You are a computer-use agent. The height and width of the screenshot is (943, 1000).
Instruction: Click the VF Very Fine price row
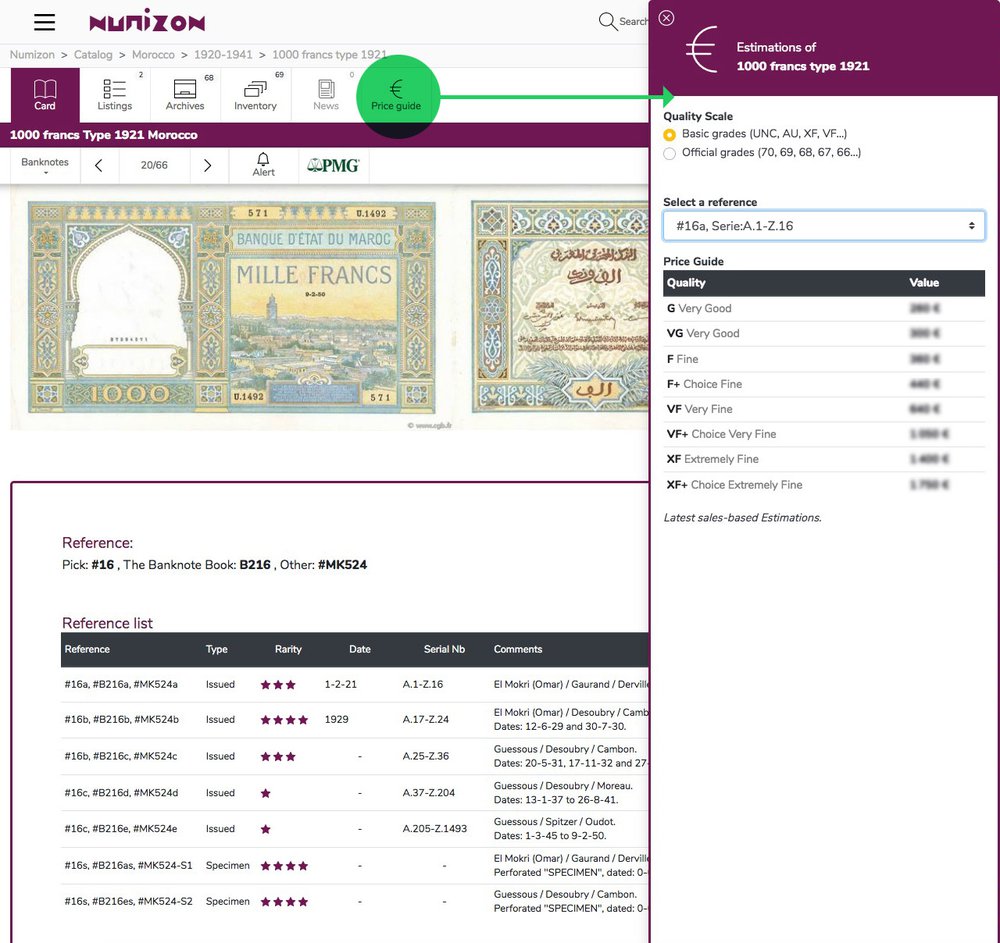[824, 409]
